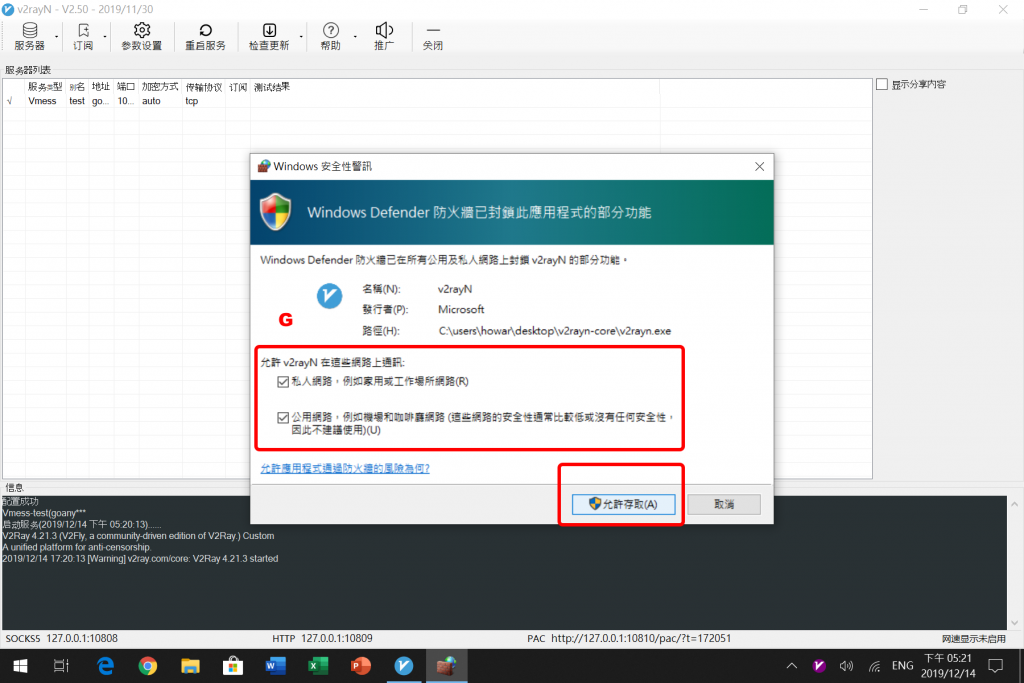Click the 网速显示未启用 status text
The image size is (1024, 683).
click(x=974, y=639)
